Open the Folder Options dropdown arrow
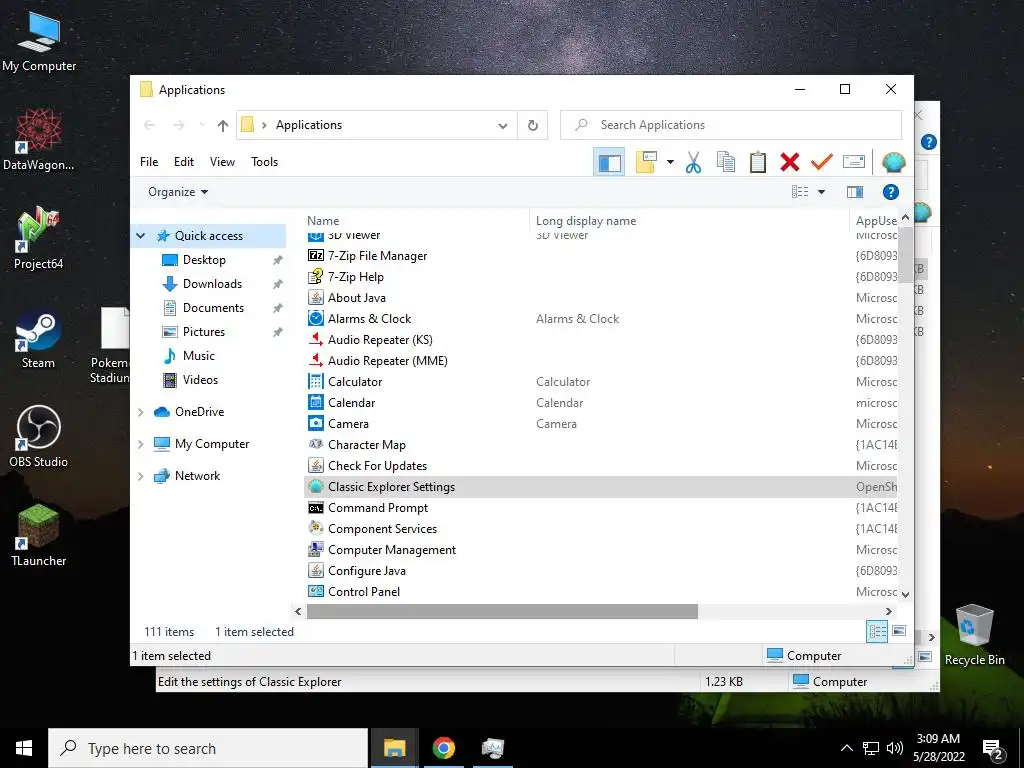The height and width of the screenshot is (768, 1024). pyautogui.click(x=670, y=162)
